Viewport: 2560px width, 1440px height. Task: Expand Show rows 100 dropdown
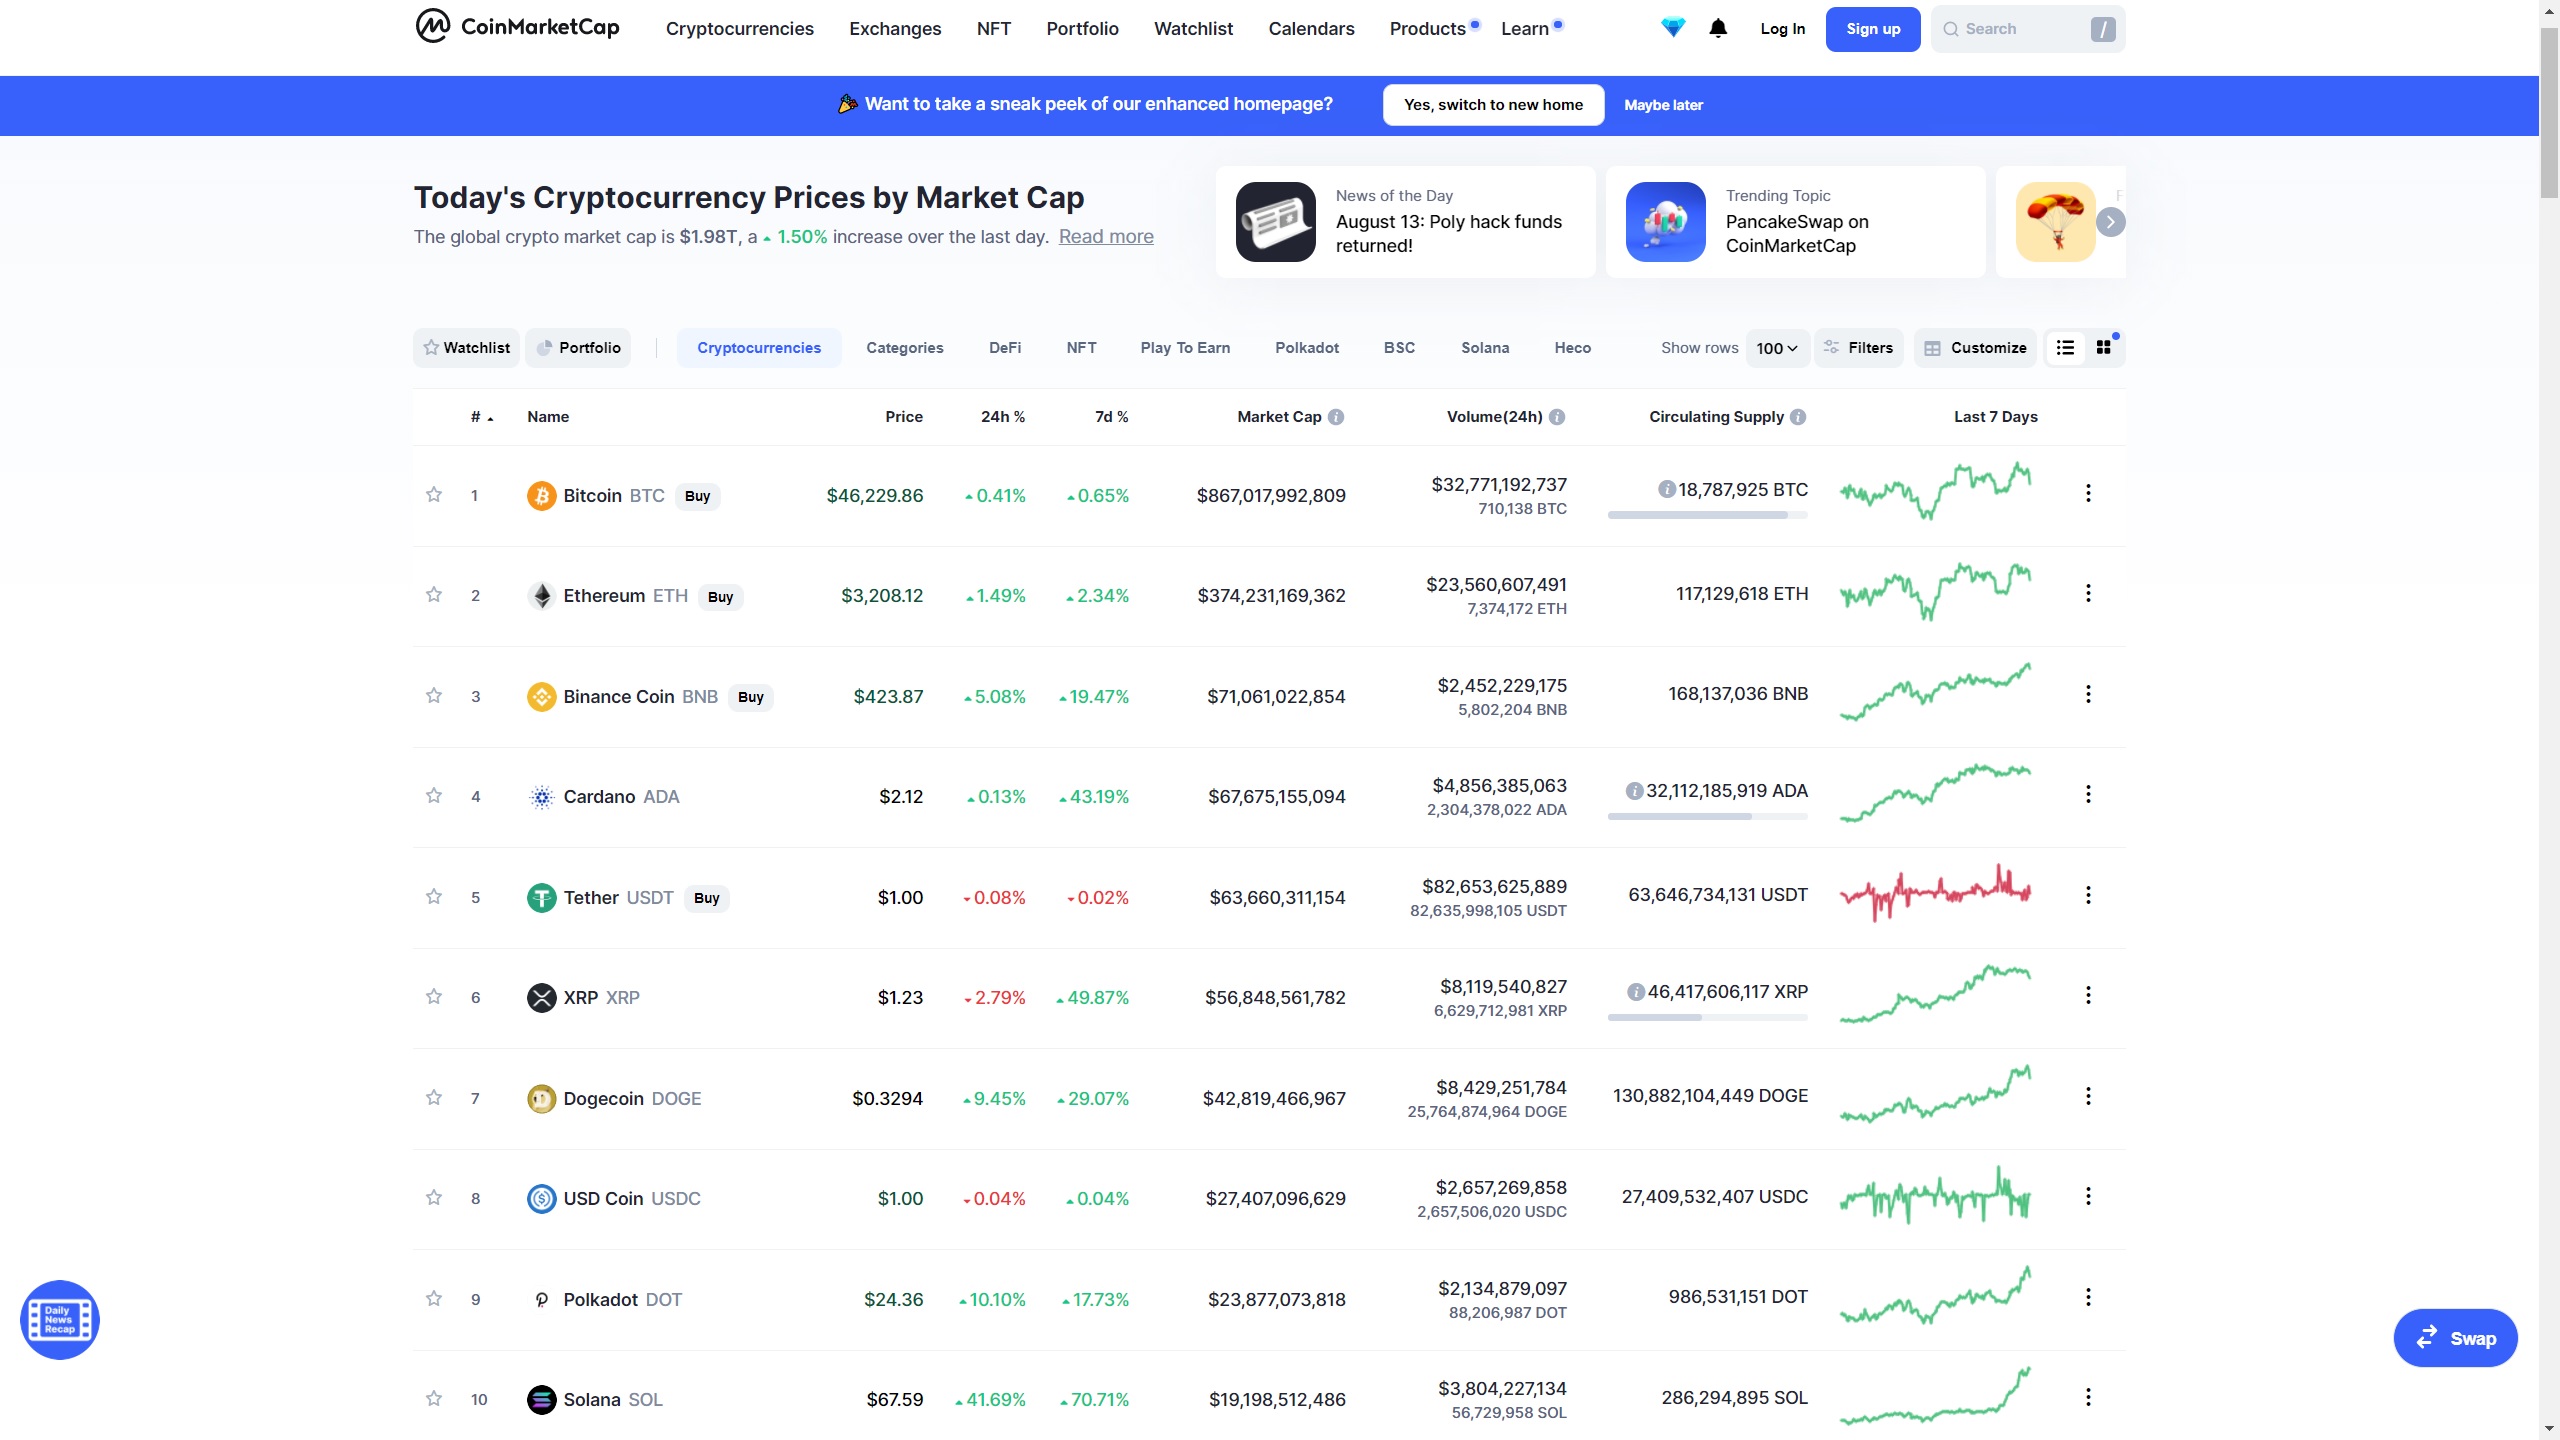[x=1777, y=348]
